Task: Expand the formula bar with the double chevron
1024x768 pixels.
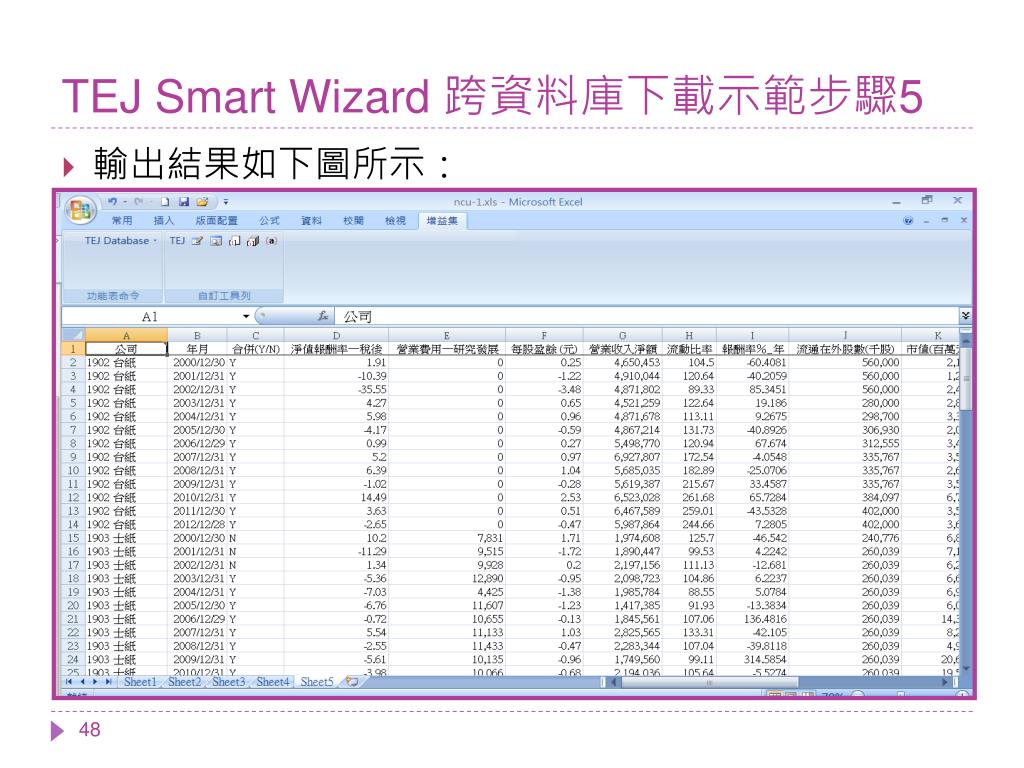Action: pyautogui.click(x=965, y=316)
